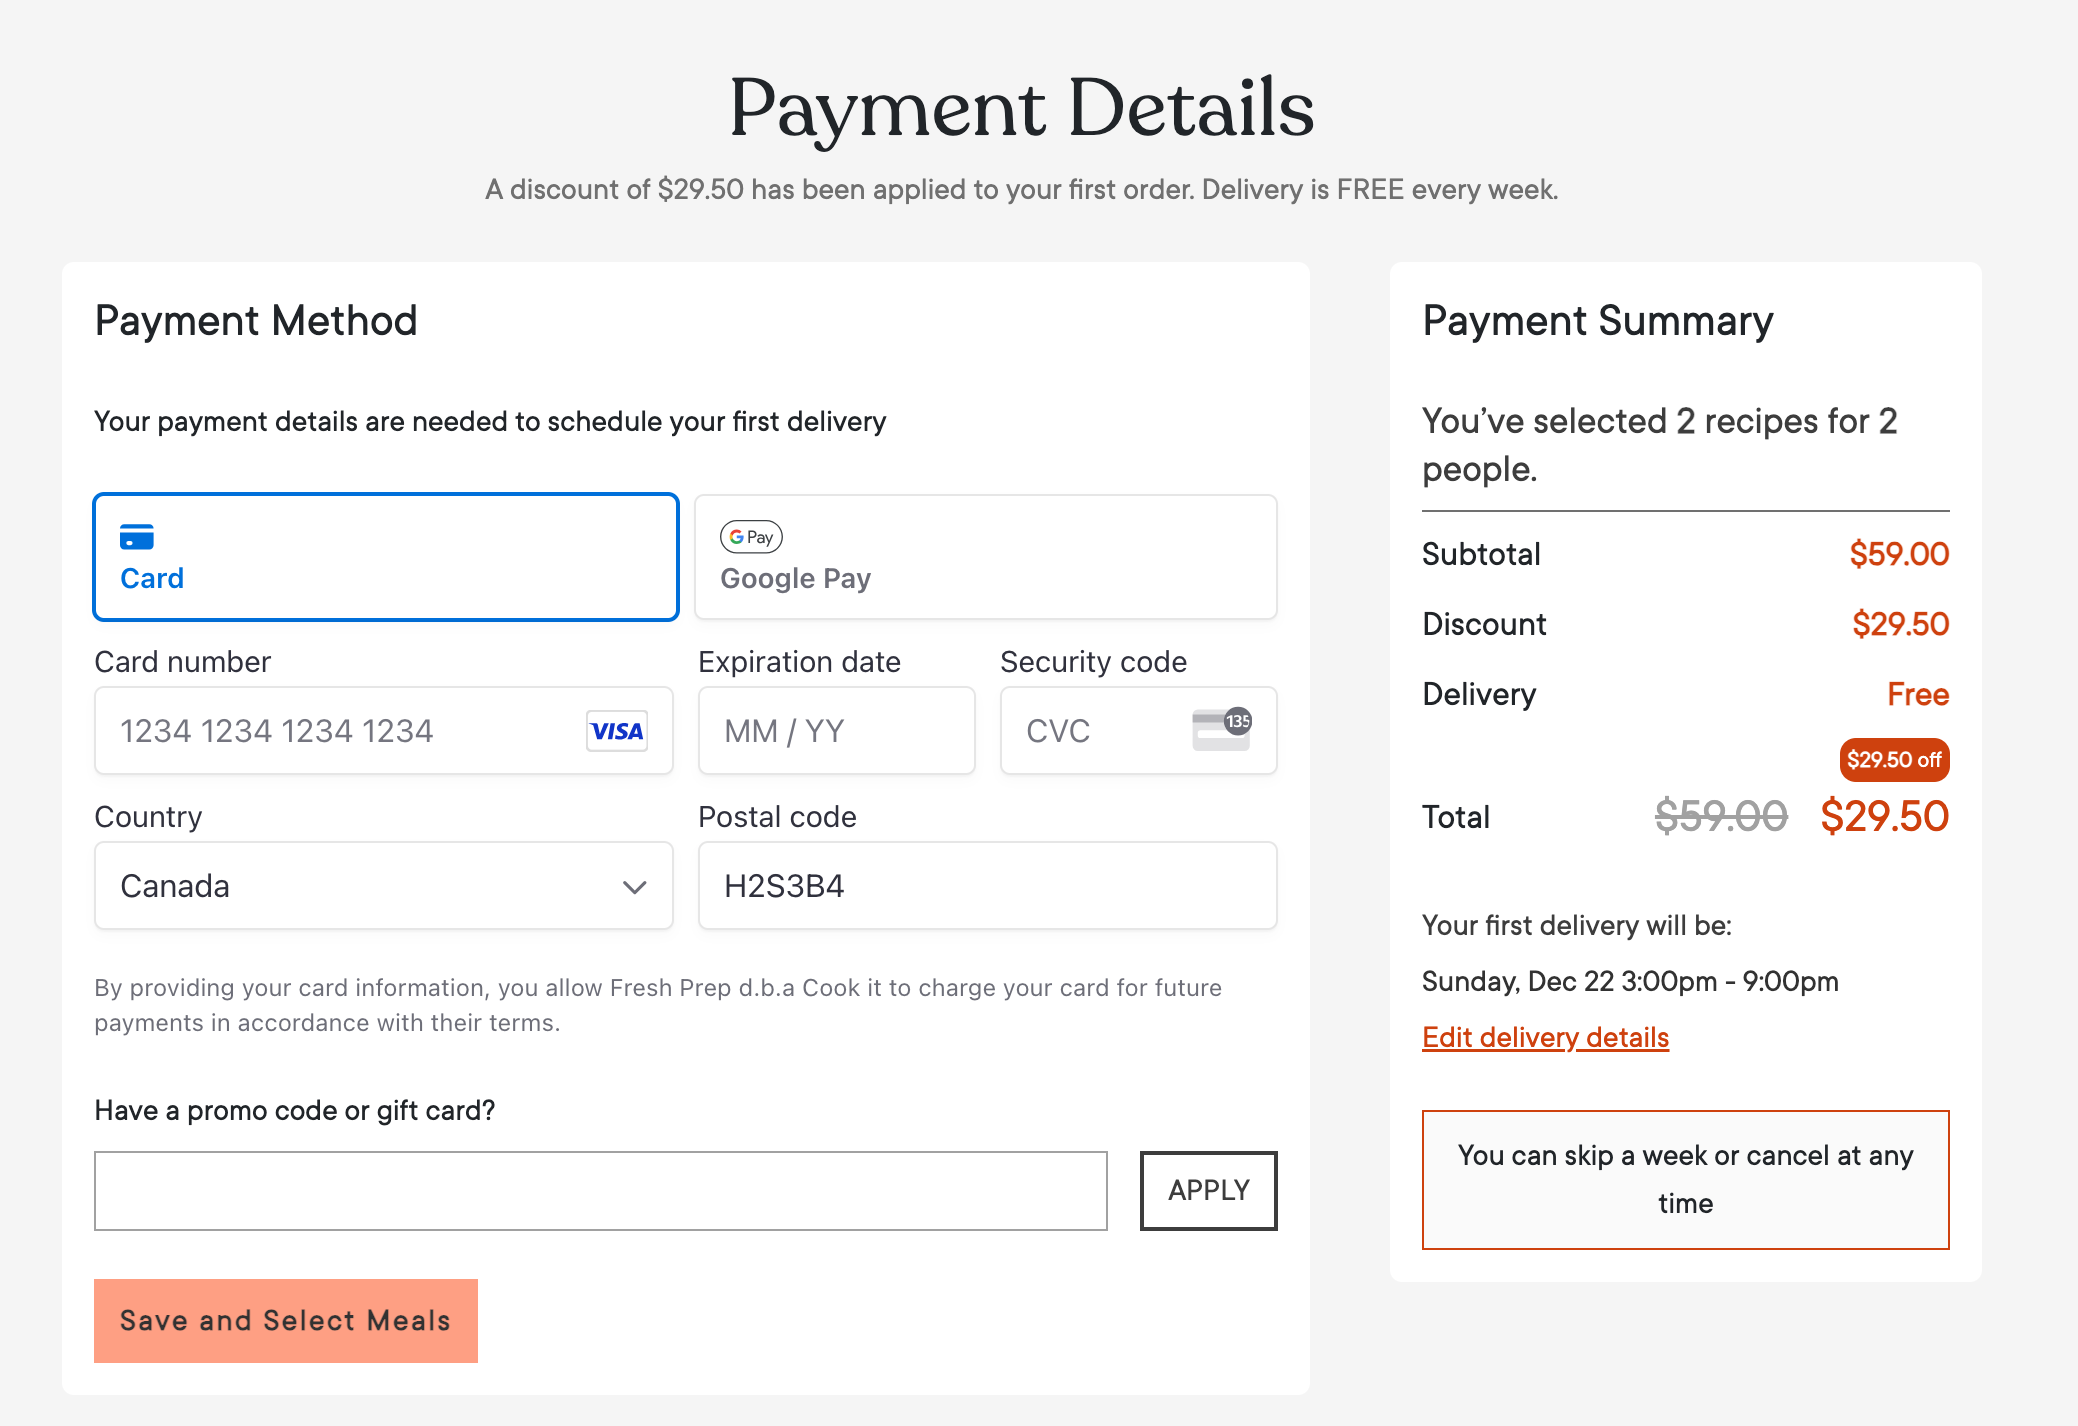
Task: Select the Card payment method tab
Action: point(386,557)
